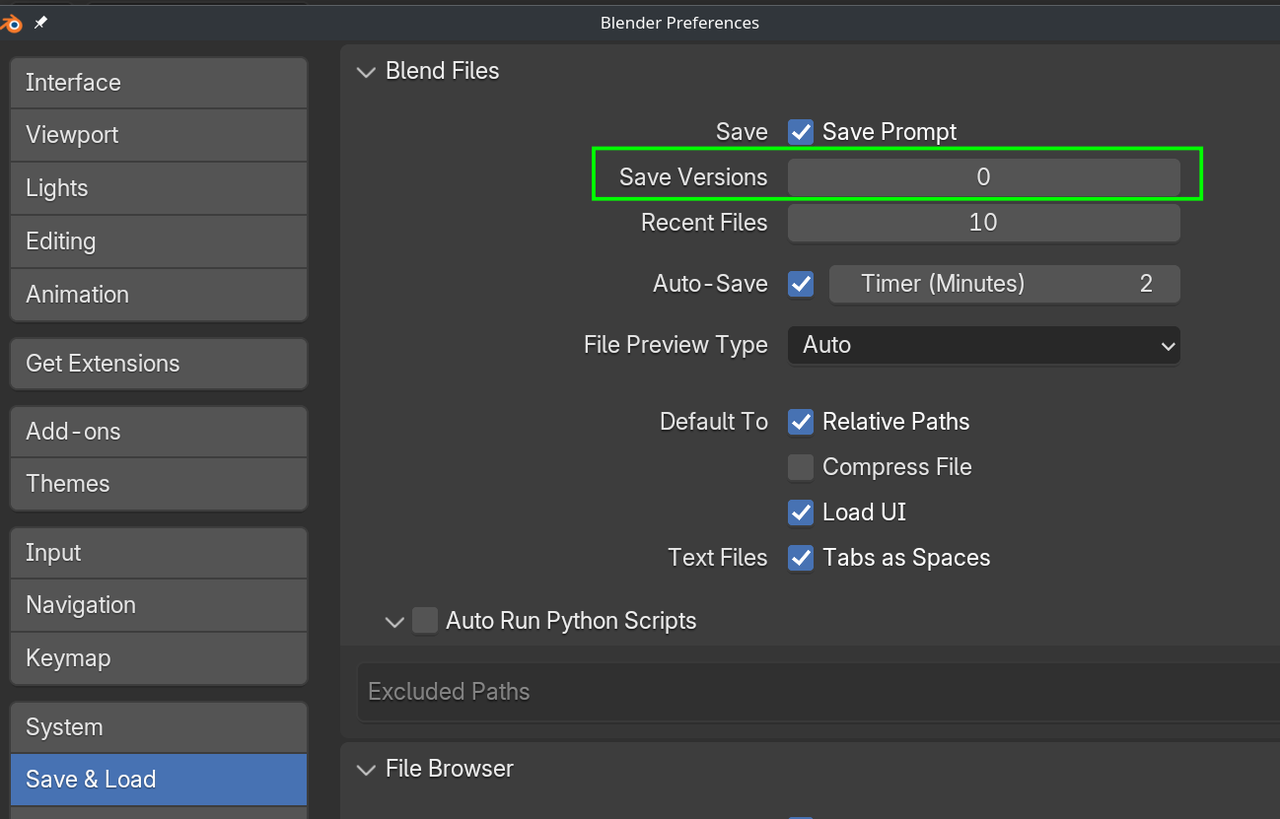
Task: Open the Get Extensions section
Action: [159, 363]
